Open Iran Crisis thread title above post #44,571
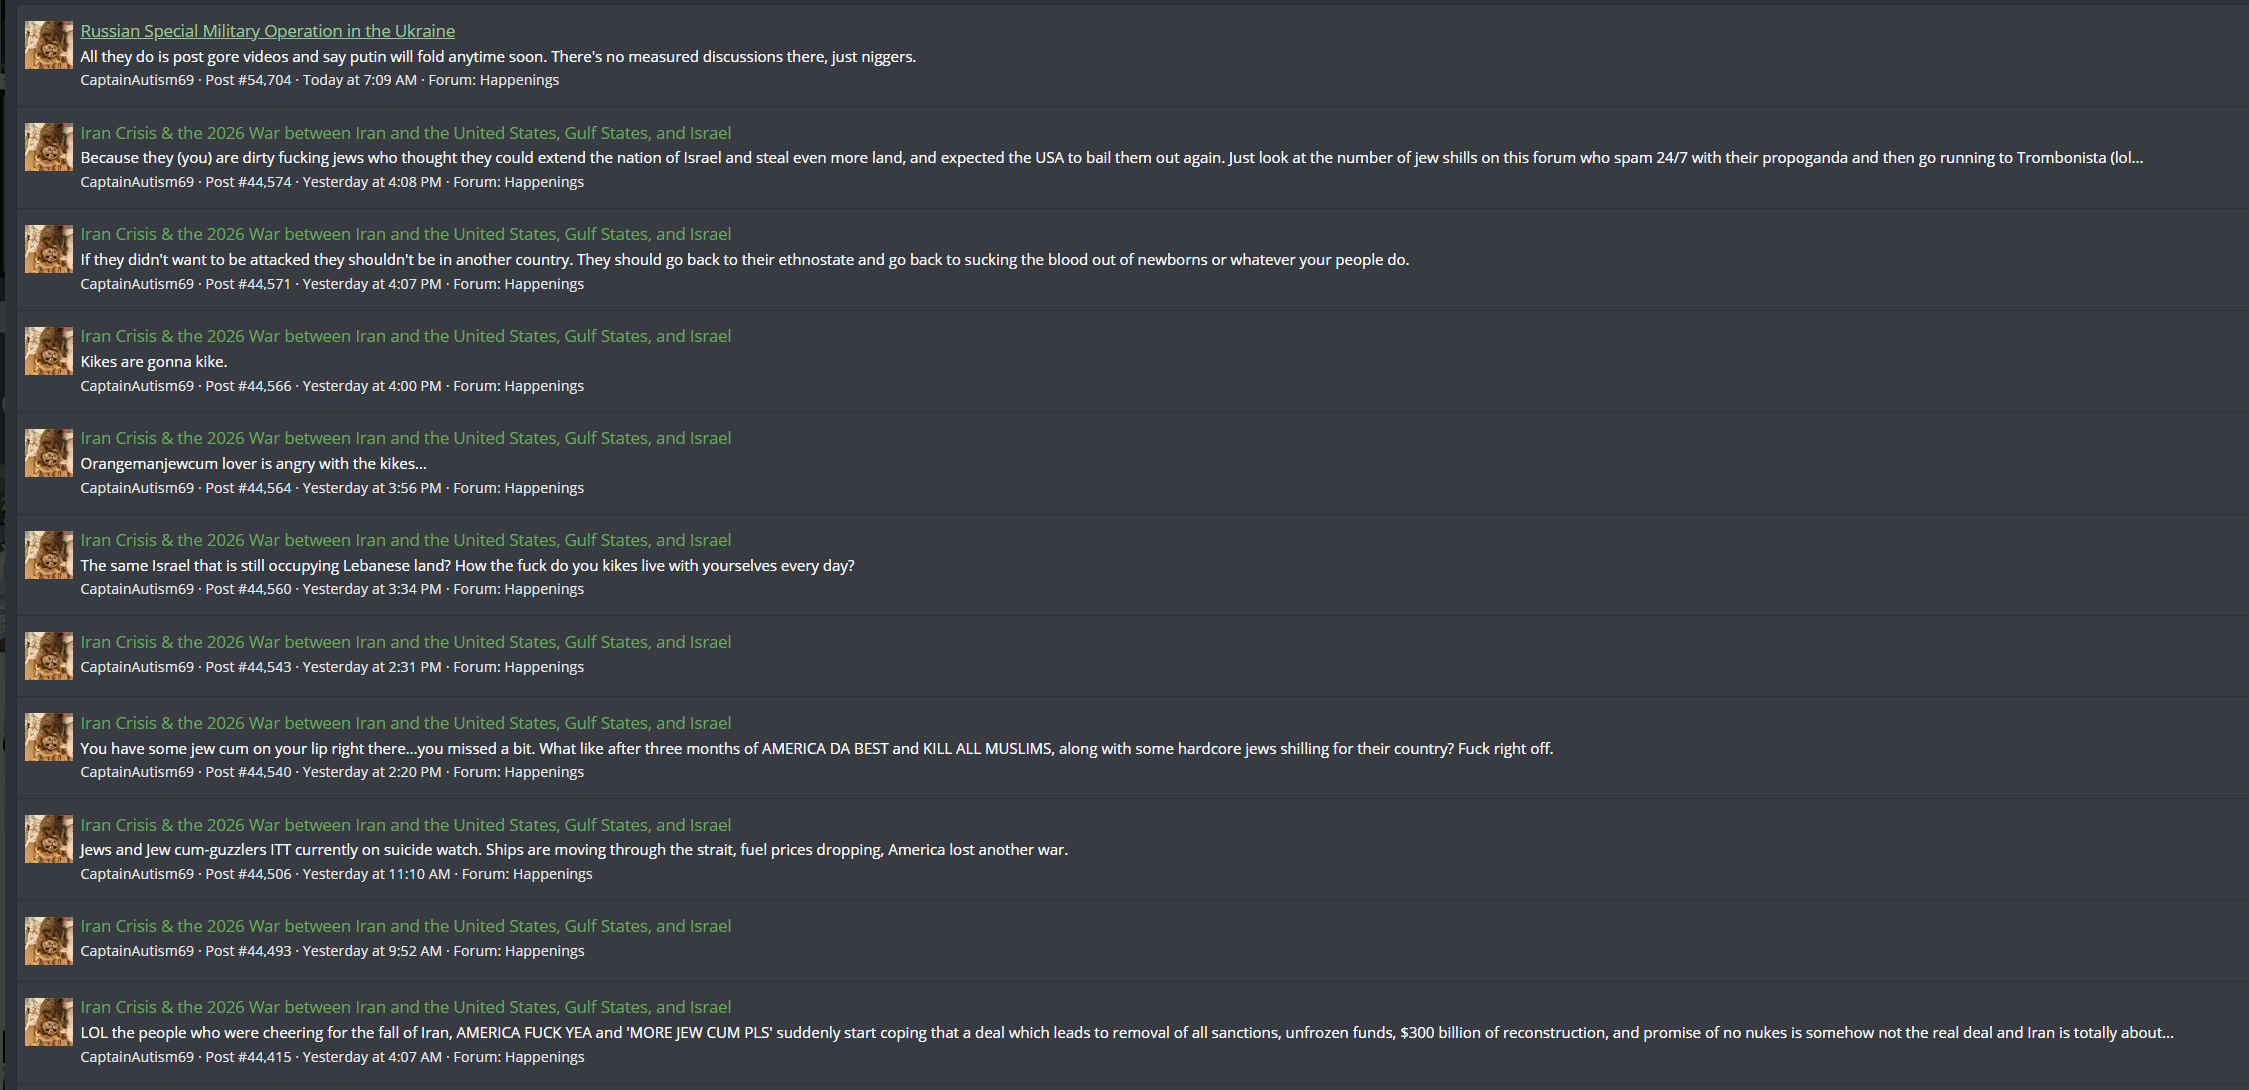Viewport: 2249px width, 1090px height. 405,234
